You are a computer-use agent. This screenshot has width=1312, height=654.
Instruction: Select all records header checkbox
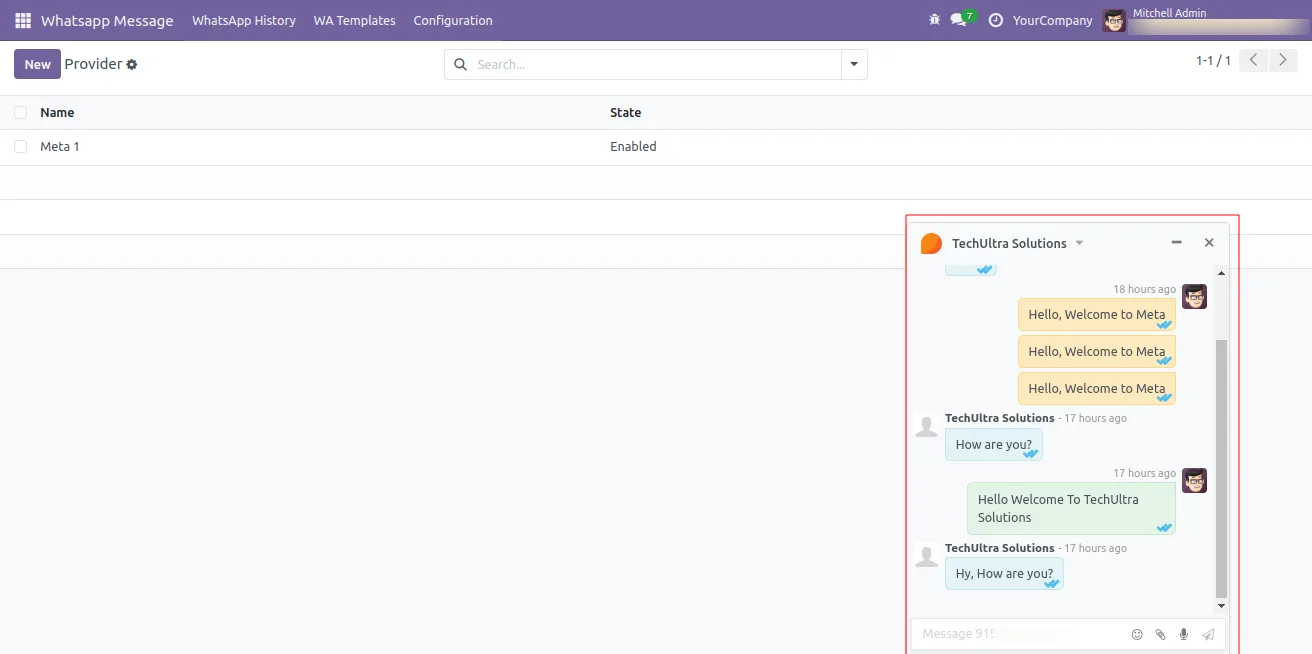pyautogui.click(x=21, y=113)
